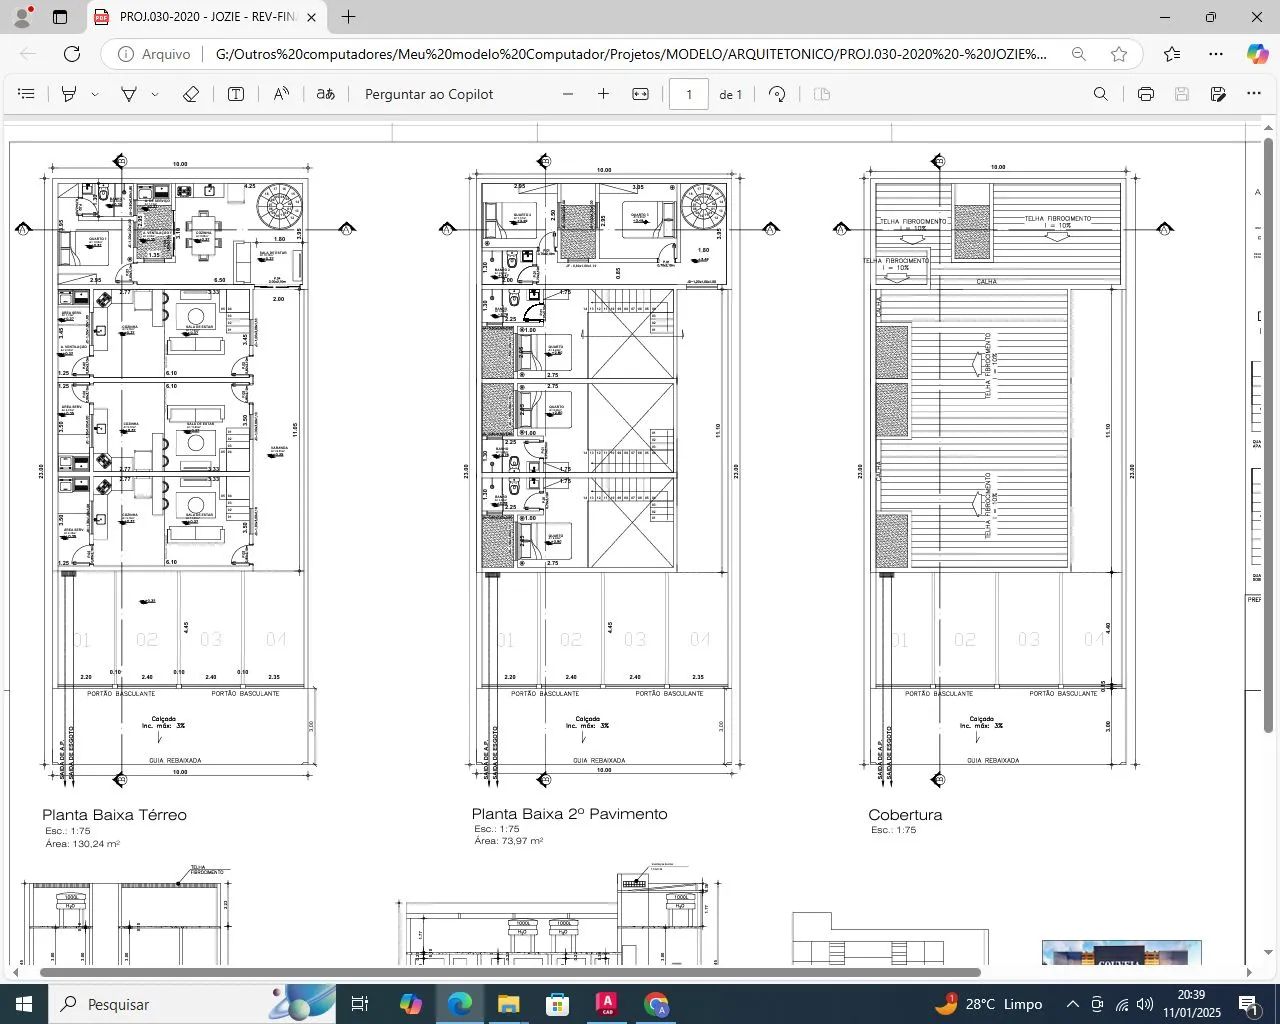The image size is (1280, 1024).
Task: Save PDF as a copy
Action: [x=1218, y=94]
